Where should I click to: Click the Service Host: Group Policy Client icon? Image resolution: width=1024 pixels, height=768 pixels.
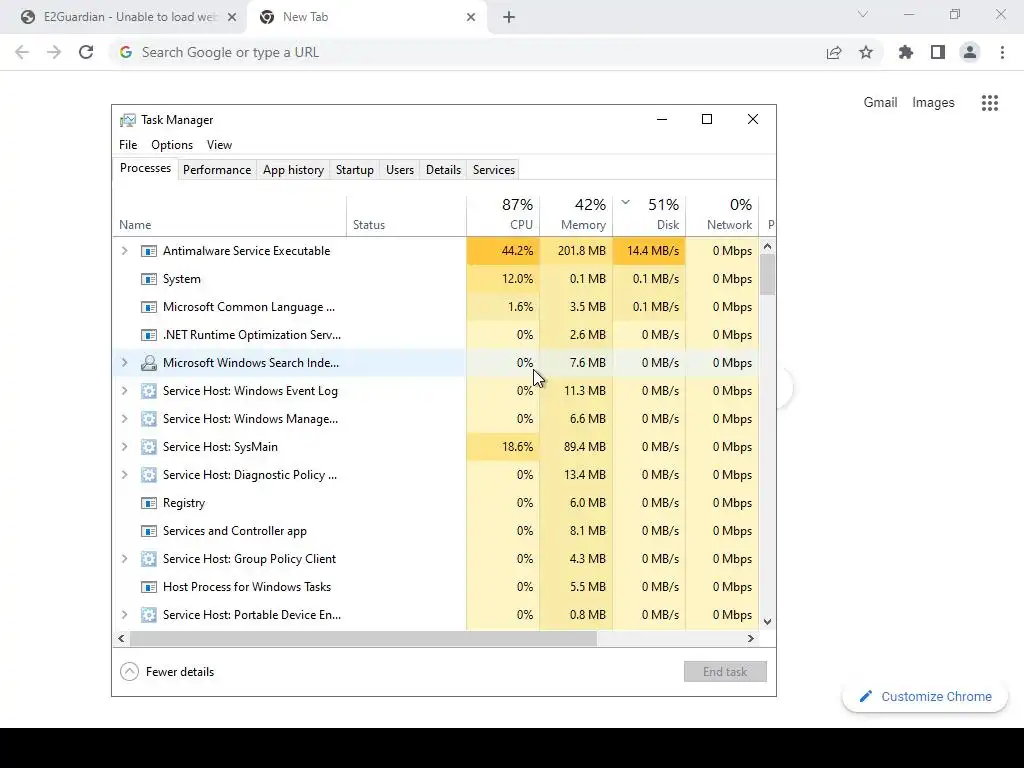click(x=149, y=559)
